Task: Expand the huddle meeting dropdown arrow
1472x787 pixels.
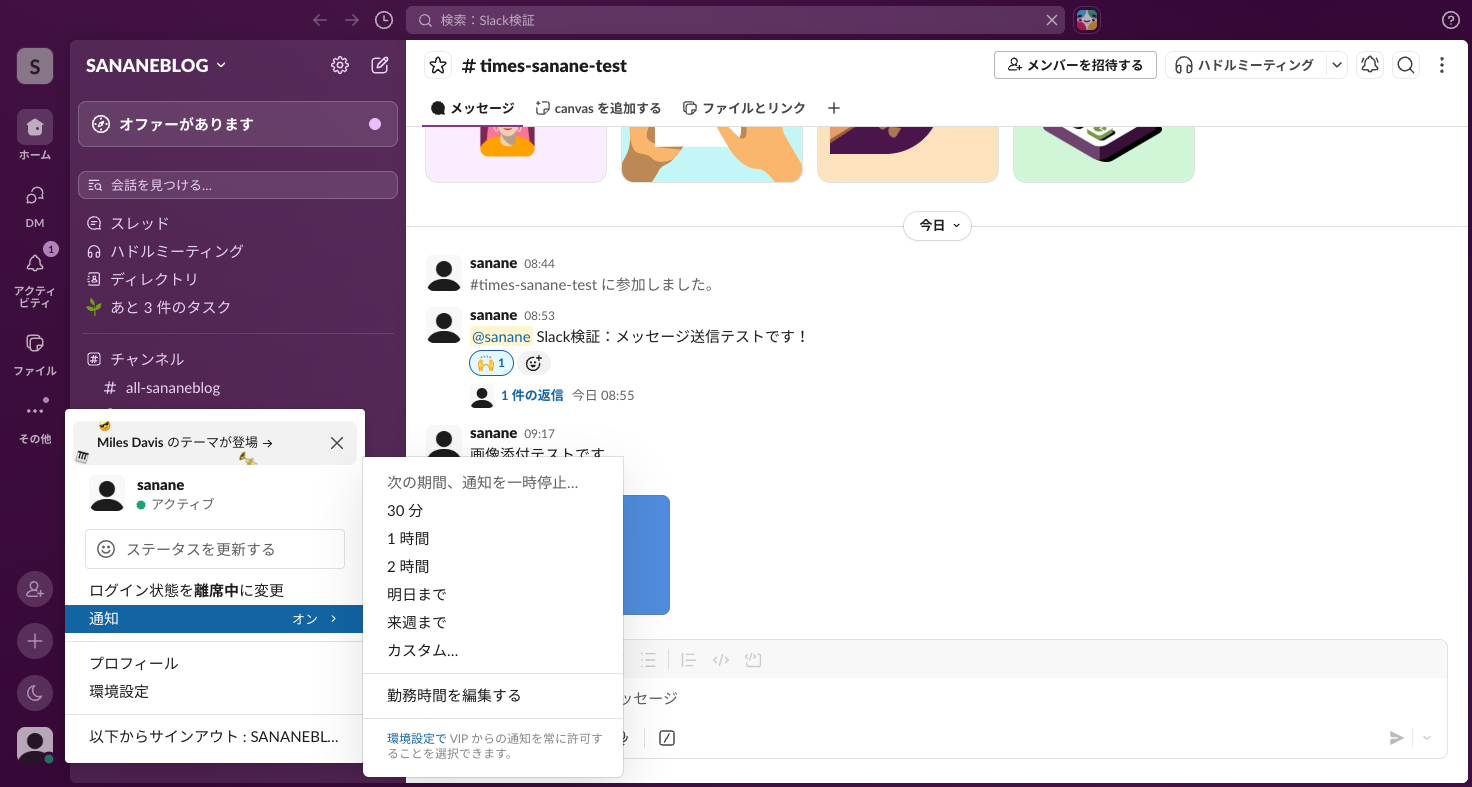Action: 1337,65
